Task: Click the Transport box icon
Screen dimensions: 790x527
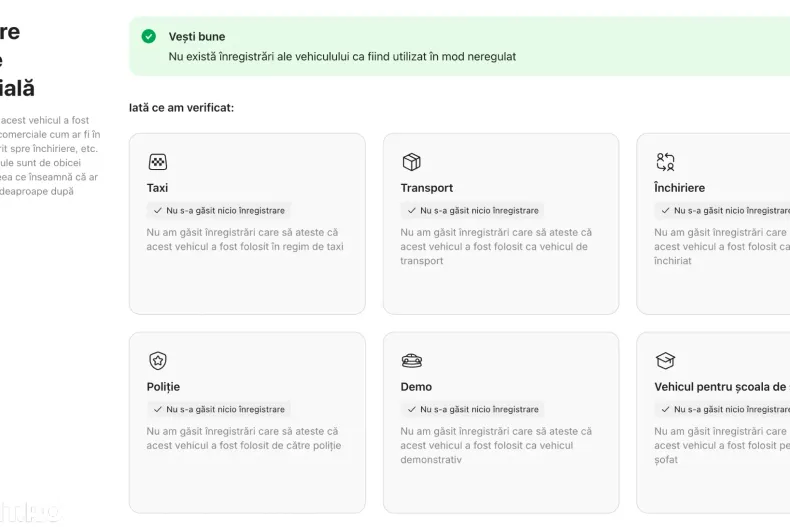Action: (x=411, y=162)
